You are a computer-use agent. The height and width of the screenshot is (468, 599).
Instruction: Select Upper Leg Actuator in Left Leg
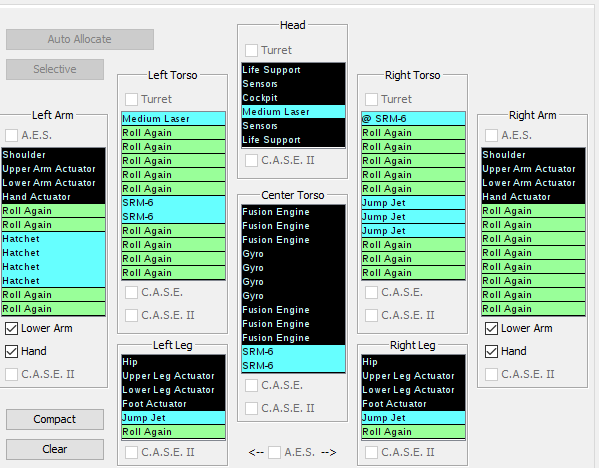173,376
